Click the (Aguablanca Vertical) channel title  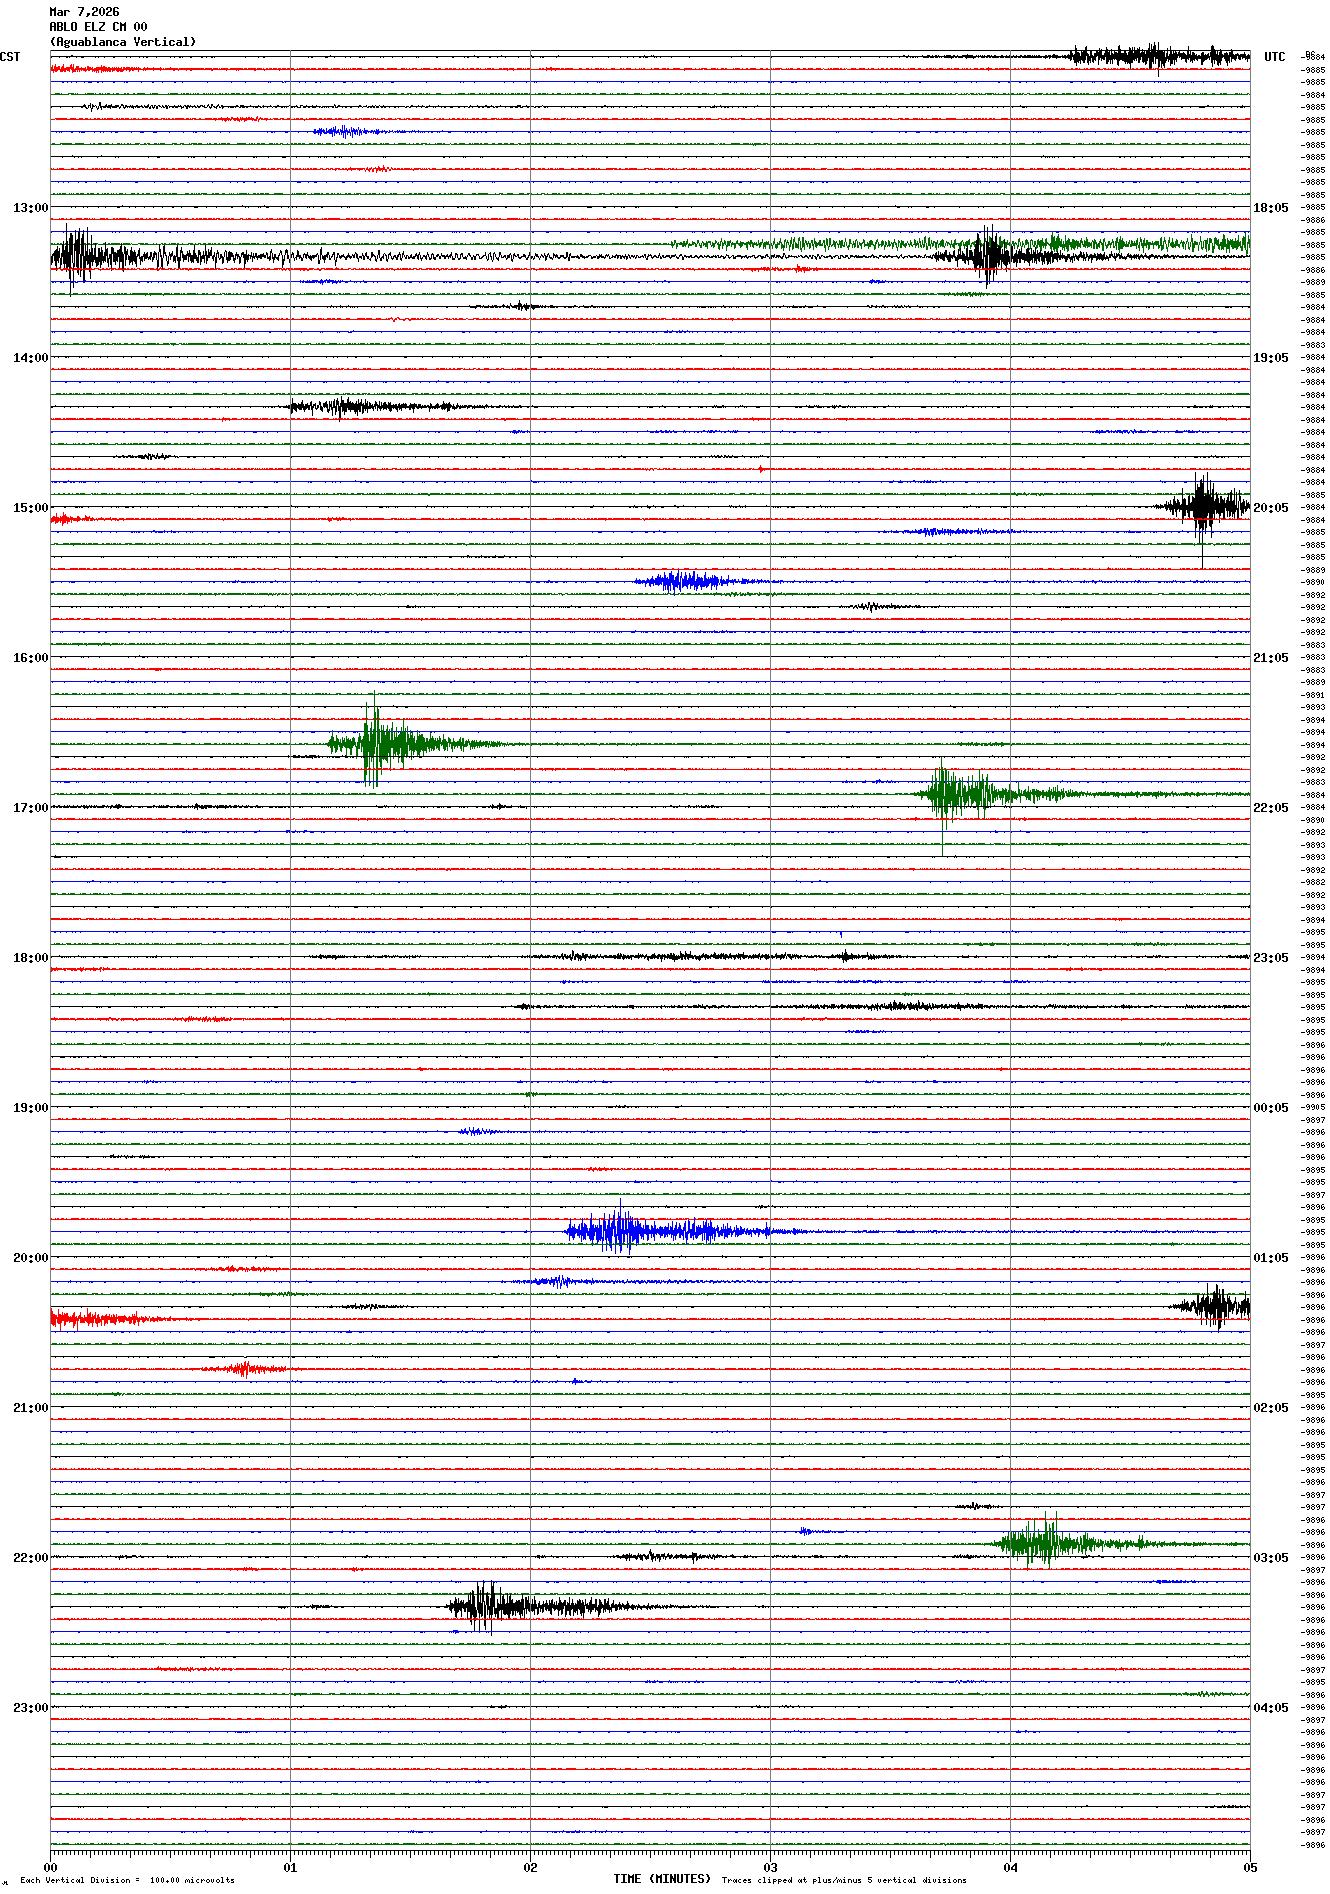click(123, 42)
